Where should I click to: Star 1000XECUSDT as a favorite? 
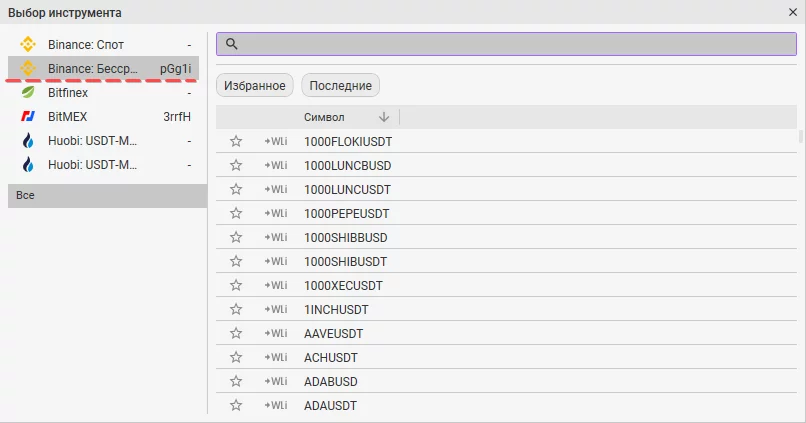pyautogui.click(x=236, y=285)
